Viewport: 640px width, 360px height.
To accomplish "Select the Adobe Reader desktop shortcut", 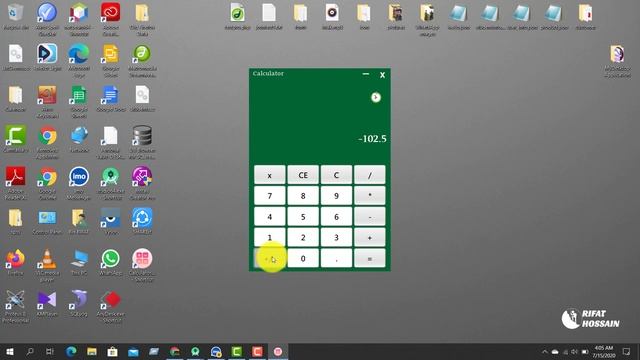I will pos(16,182).
